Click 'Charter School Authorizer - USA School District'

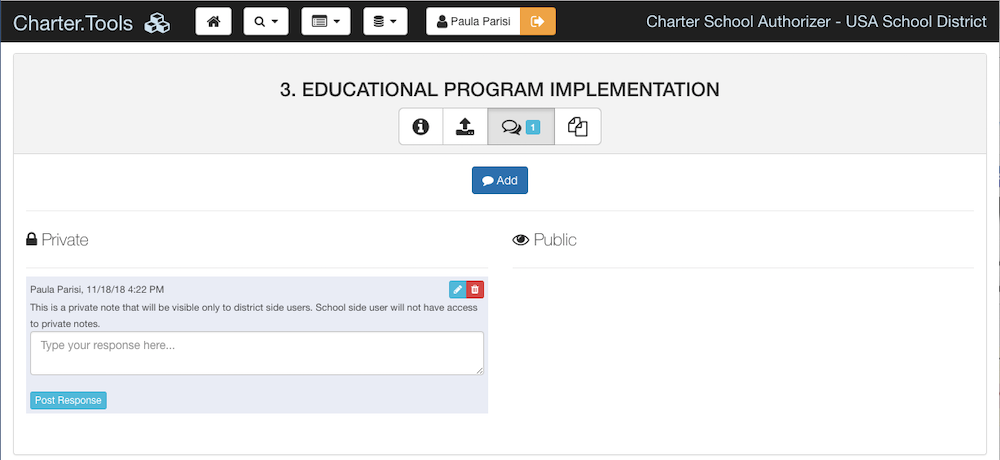(x=816, y=21)
